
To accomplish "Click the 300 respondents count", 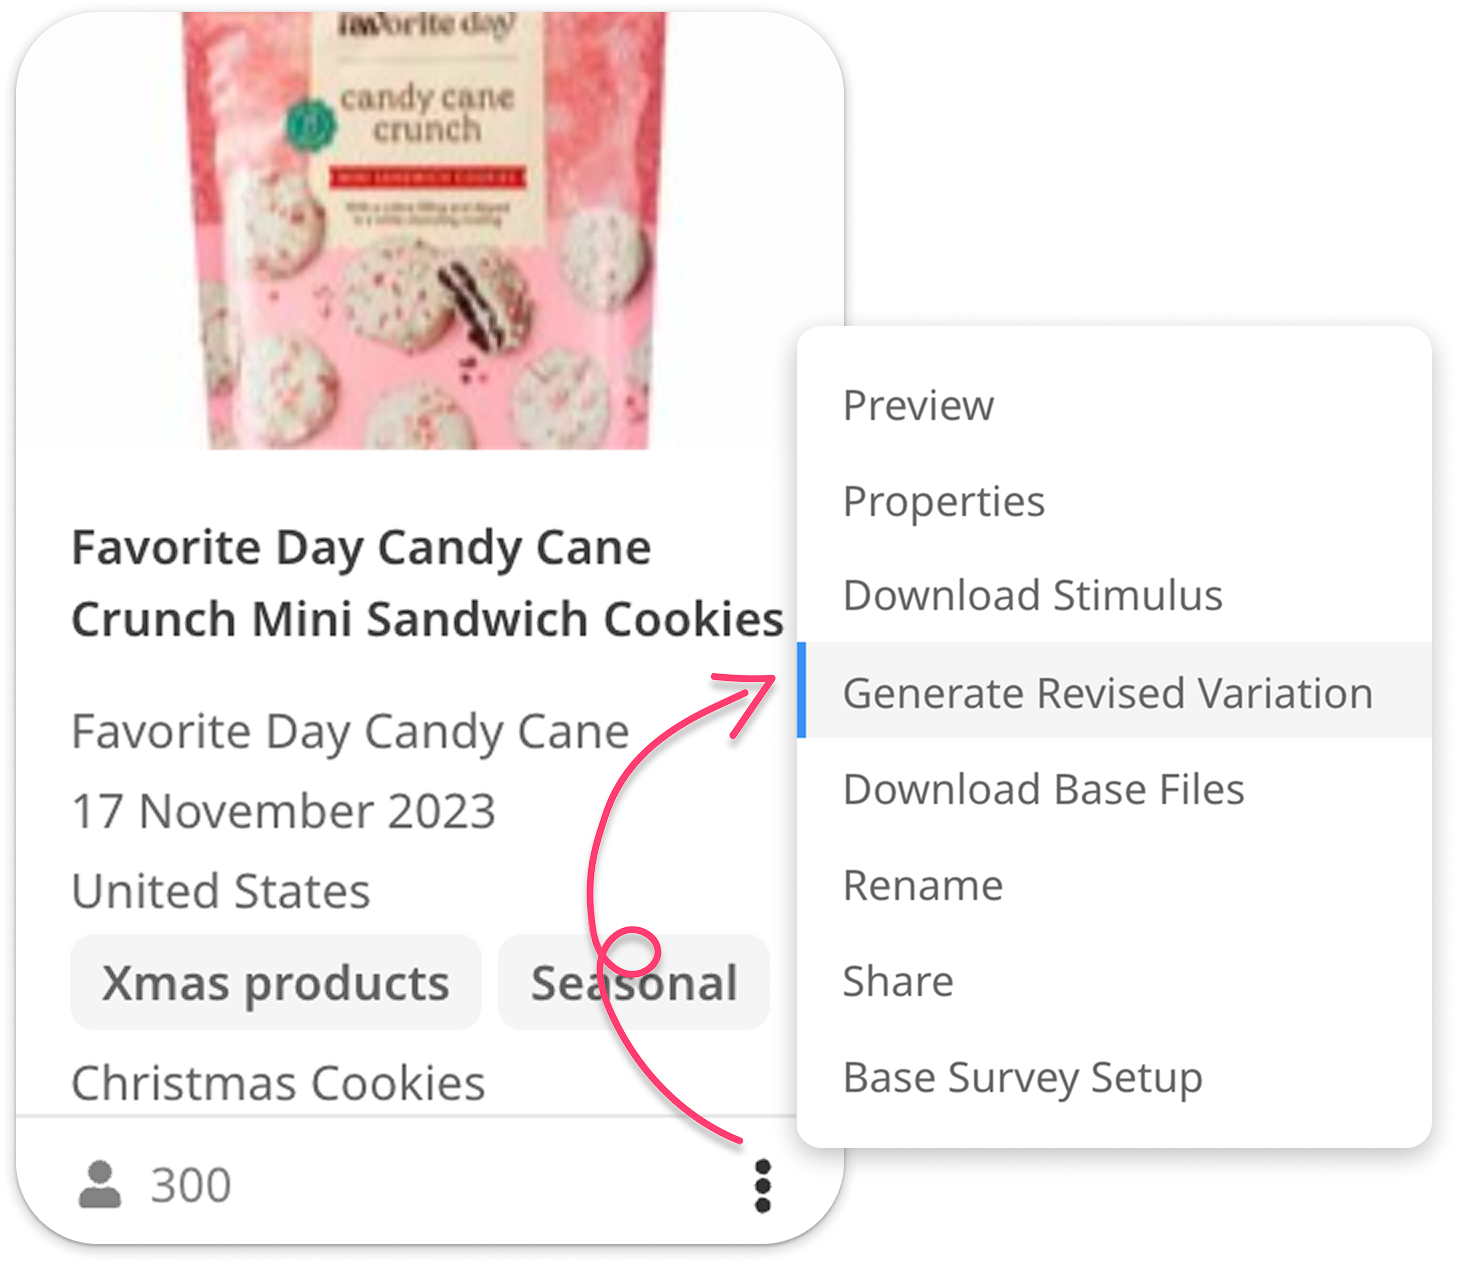I will 191,1185.
